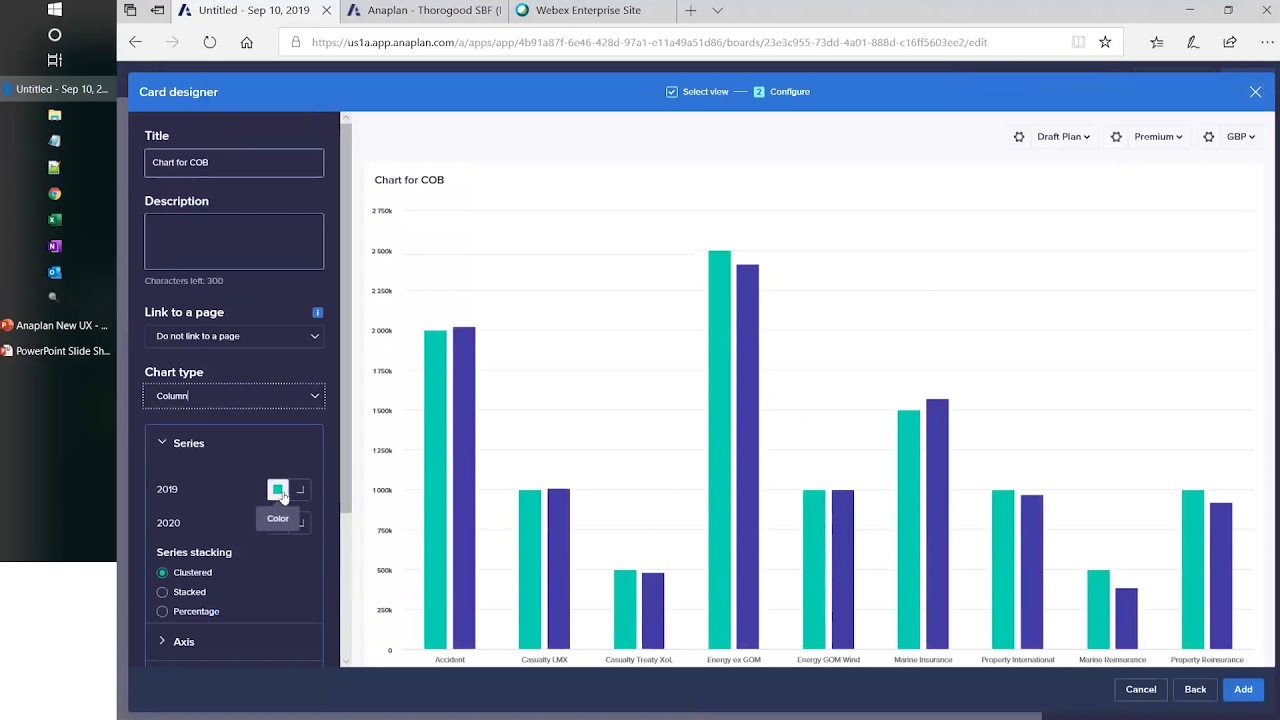Close the Untitled - Sep 10, 2019 tab

click(326, 10)
